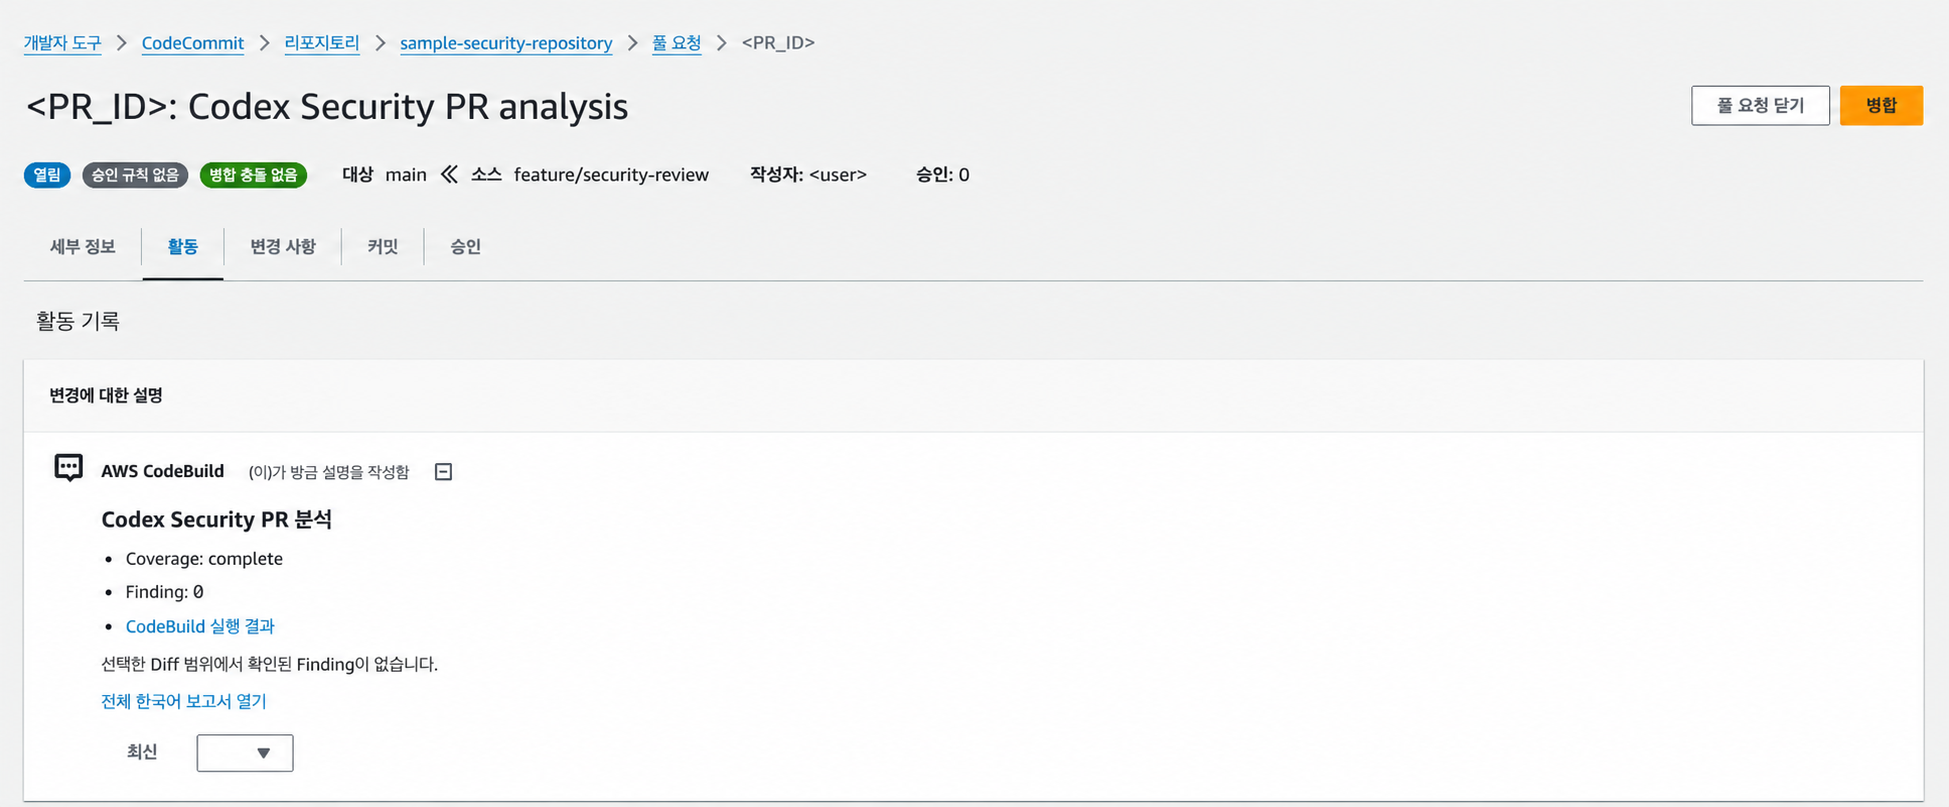Viewport: 1949px width, 807px height.
Task: Click the 활동 기록 section heading
Action: [x=78, y=321]
